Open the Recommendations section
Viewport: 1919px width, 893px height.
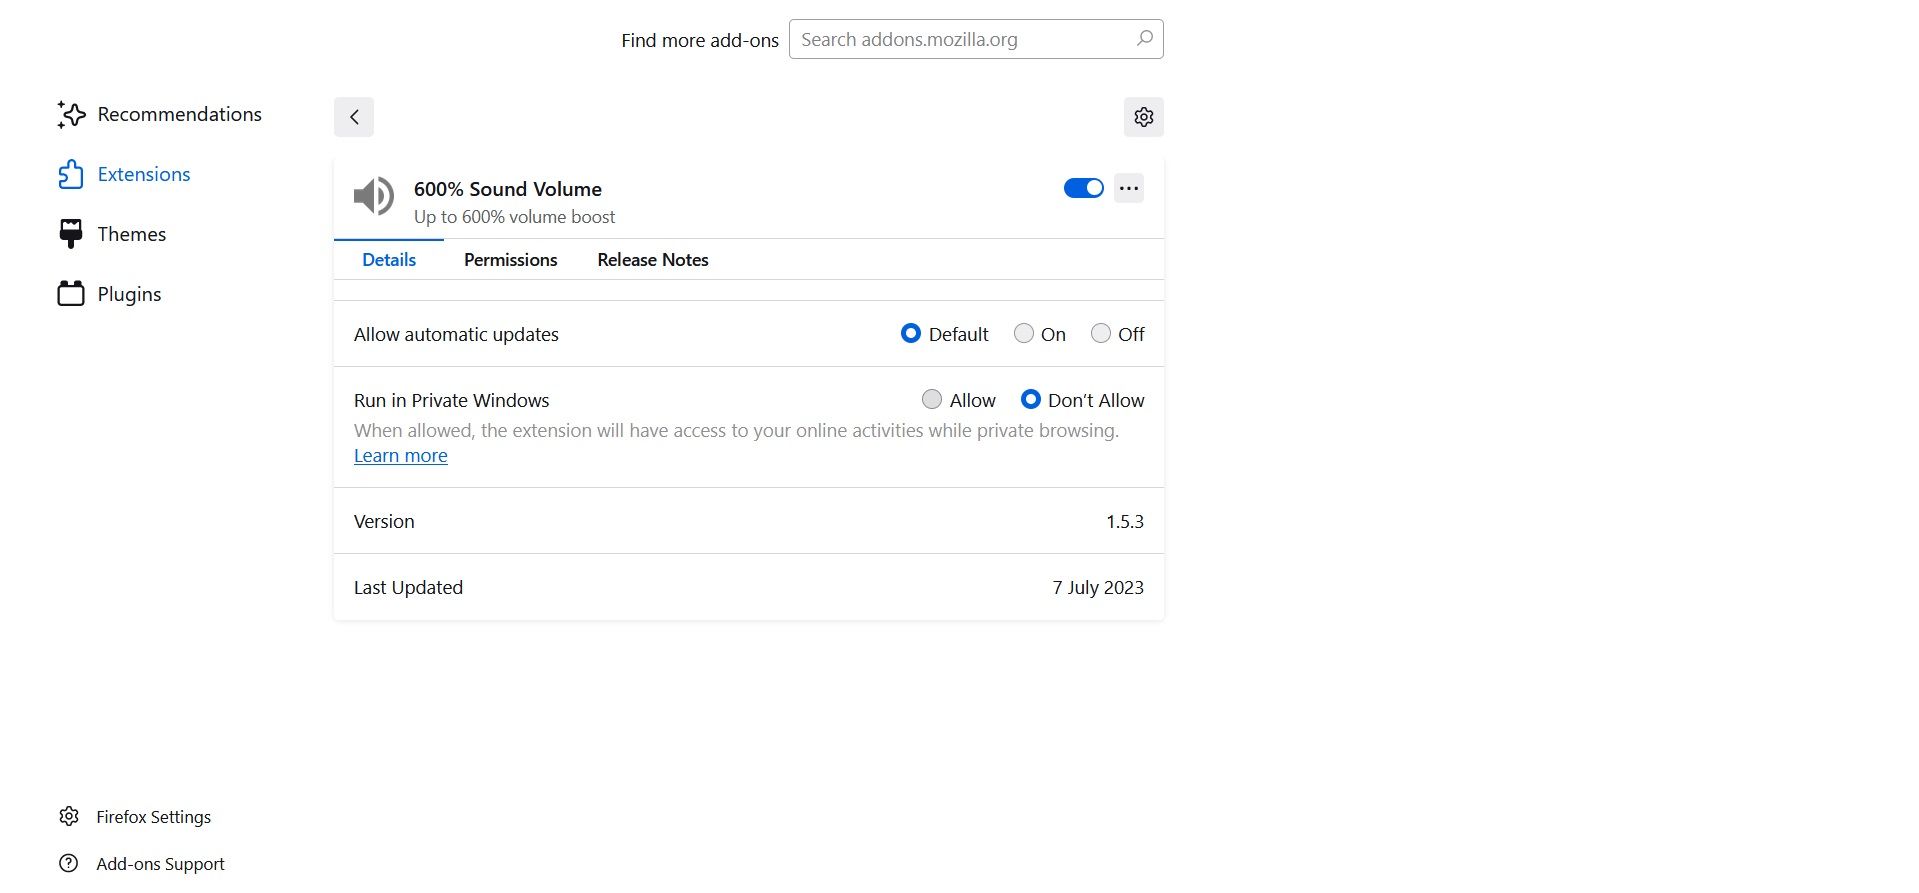point(160,115)
